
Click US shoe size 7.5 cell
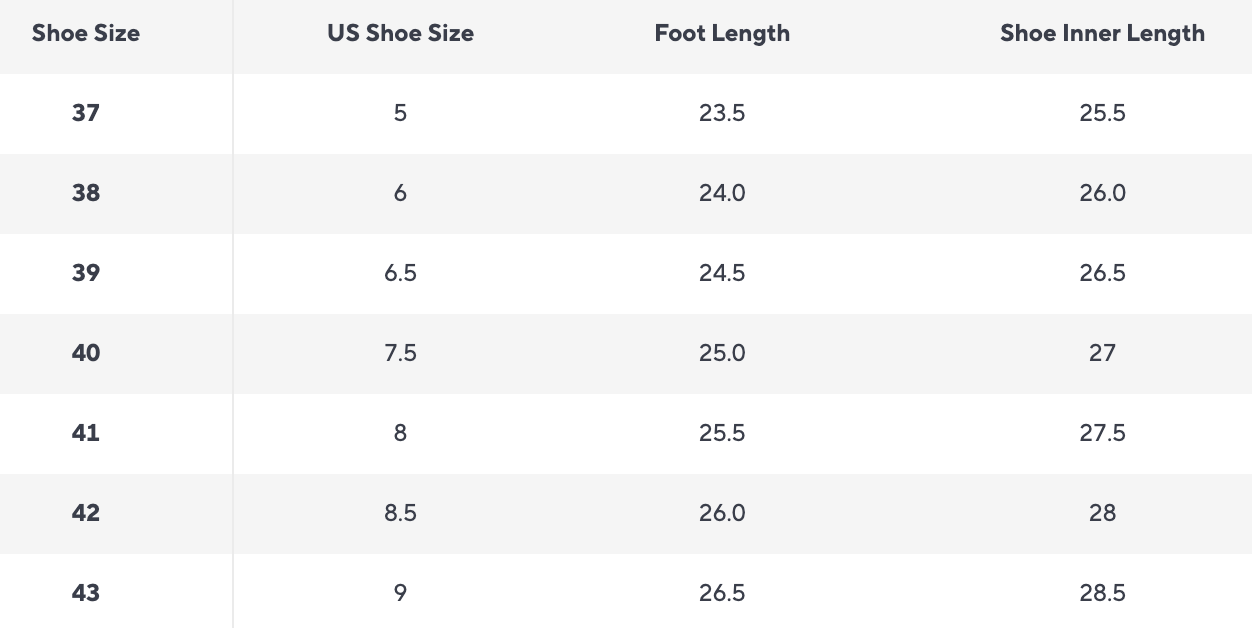pyautogui.click(x=400, y=353)
